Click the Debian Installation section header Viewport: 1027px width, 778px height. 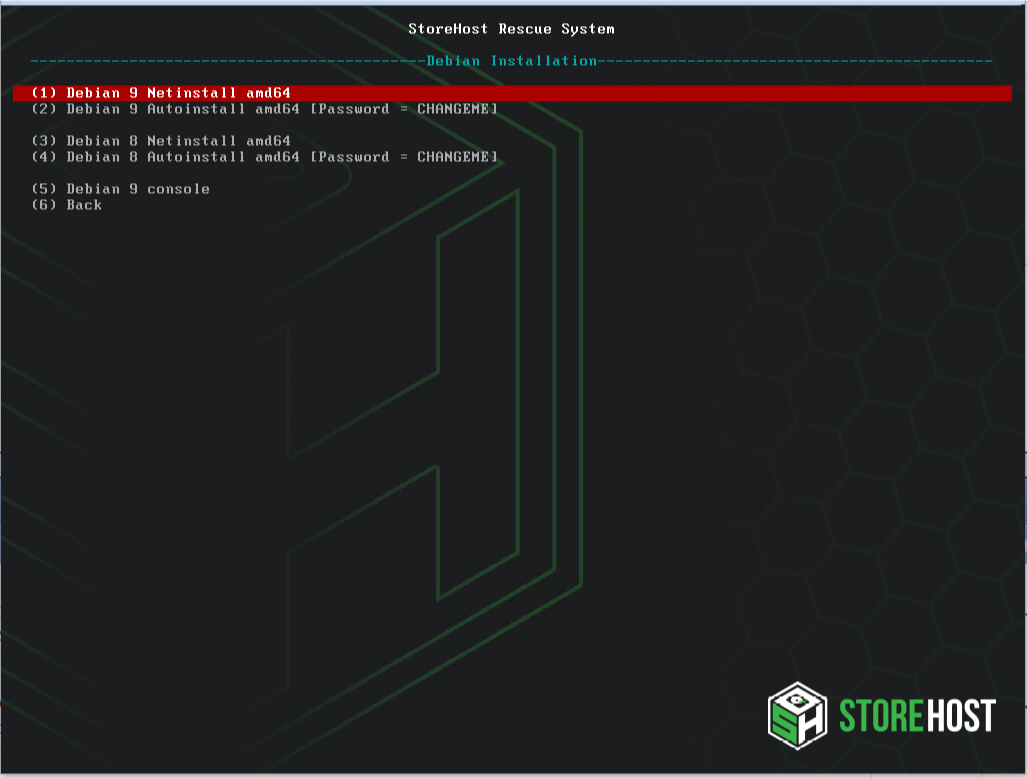click(x=511, y=61)
